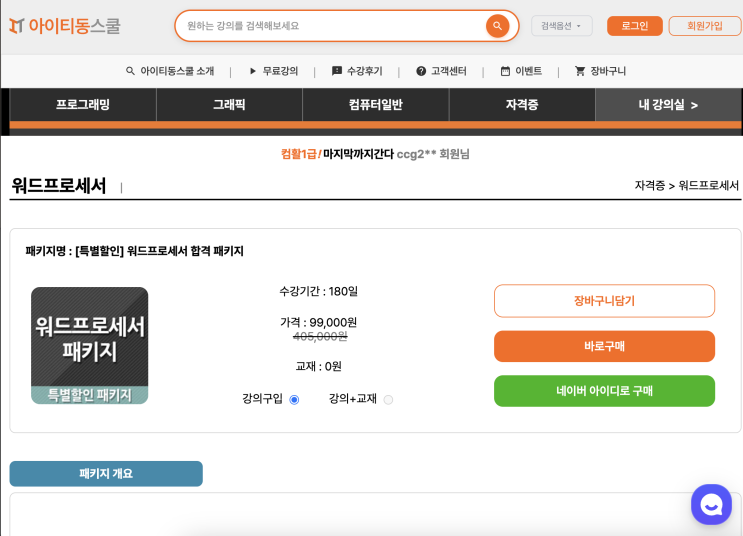Click the price text 가격 : 99,000원
The height and width of the screenshot is (536, 743).
coord(318,322)
